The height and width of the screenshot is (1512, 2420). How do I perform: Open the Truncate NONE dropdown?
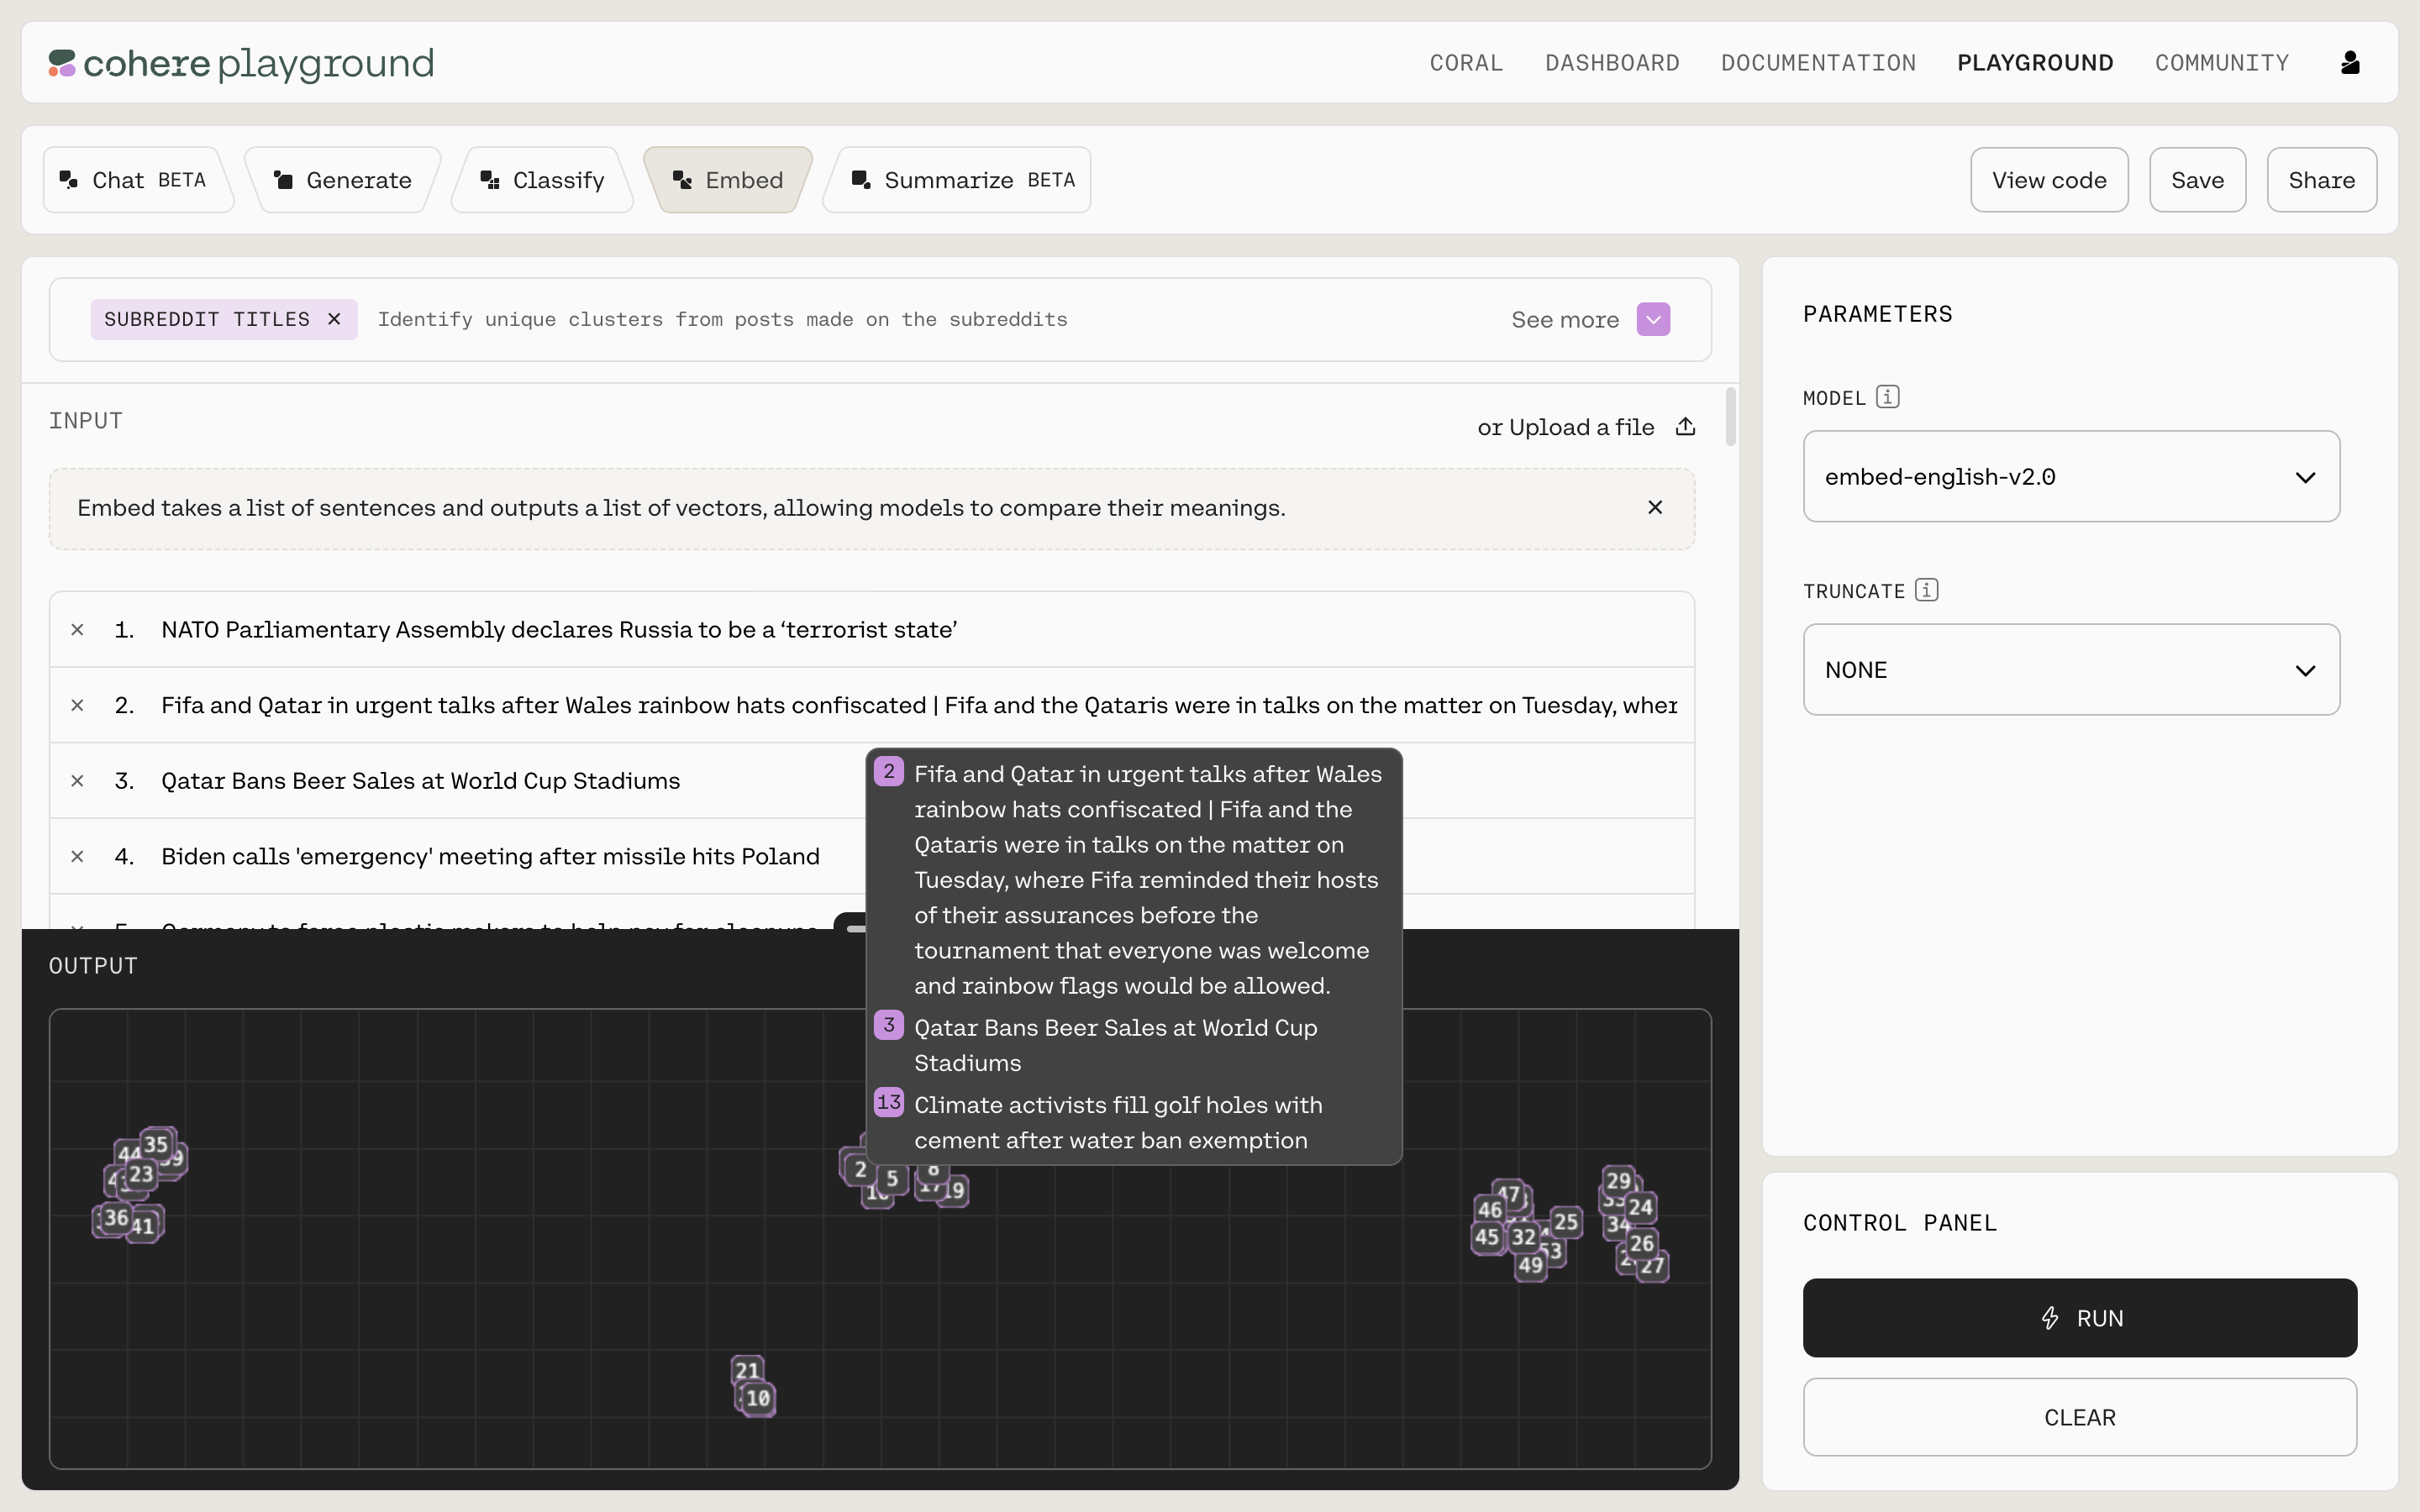coord(2070,670)
